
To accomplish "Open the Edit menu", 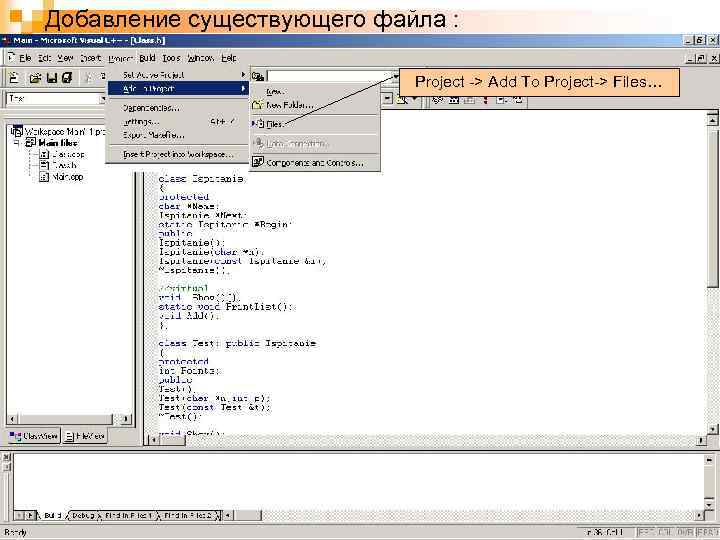I will click(x=45, y=58).
